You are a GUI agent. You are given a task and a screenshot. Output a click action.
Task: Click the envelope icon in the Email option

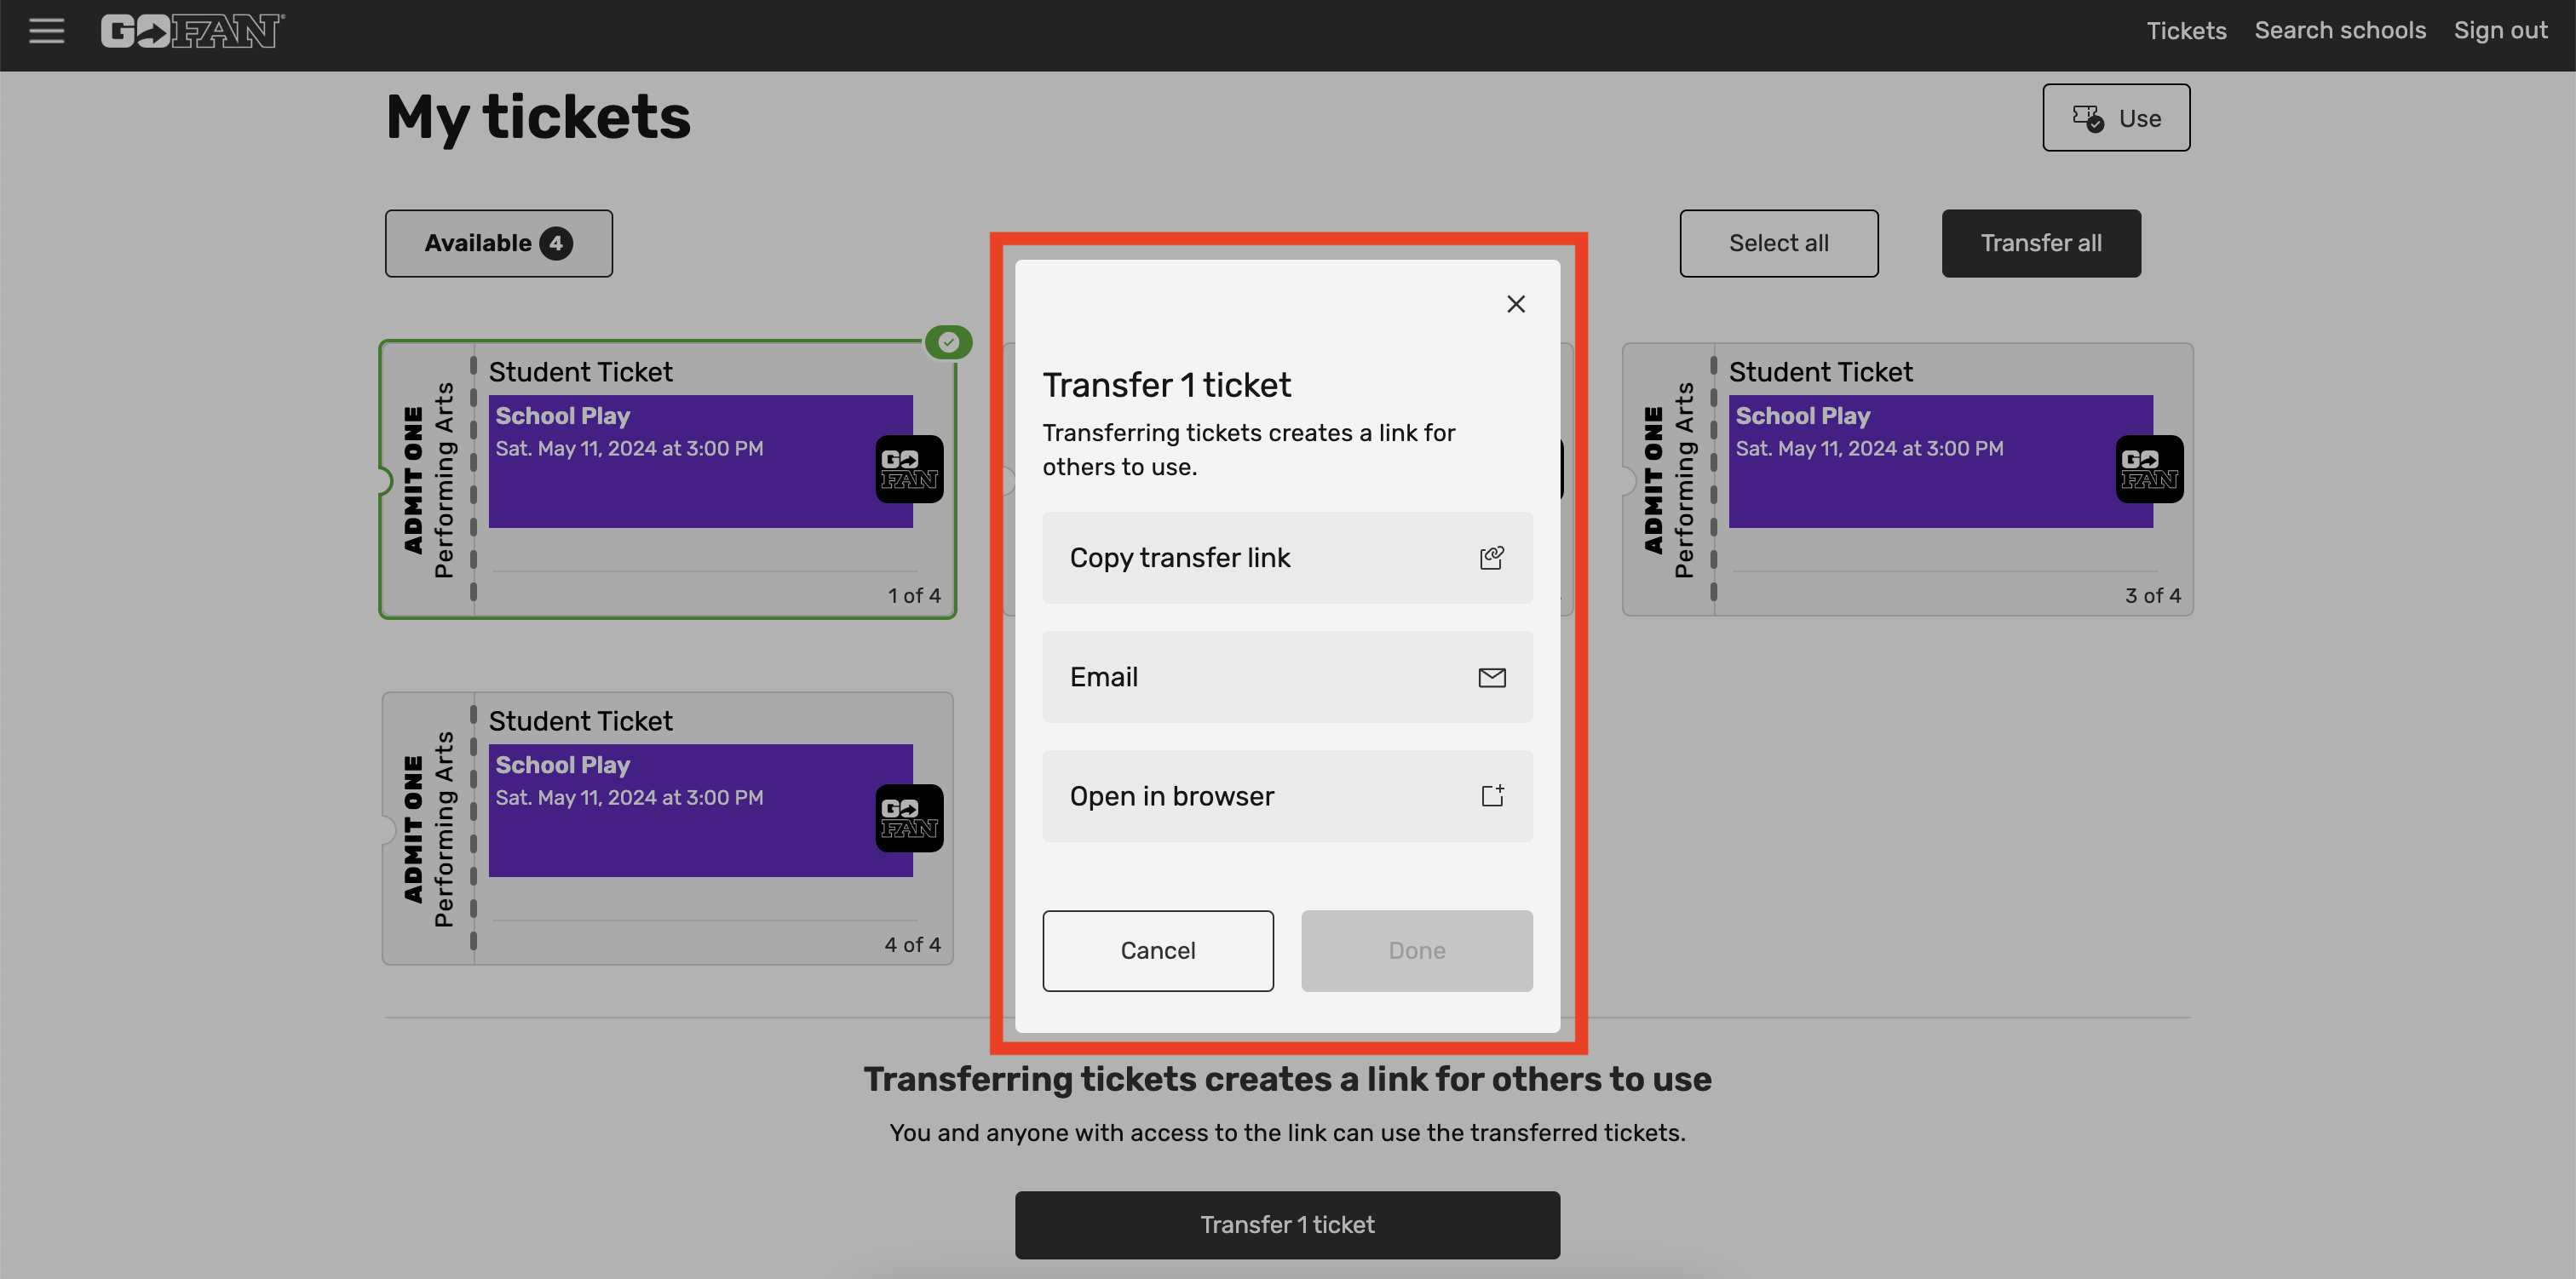[1492, 677]
